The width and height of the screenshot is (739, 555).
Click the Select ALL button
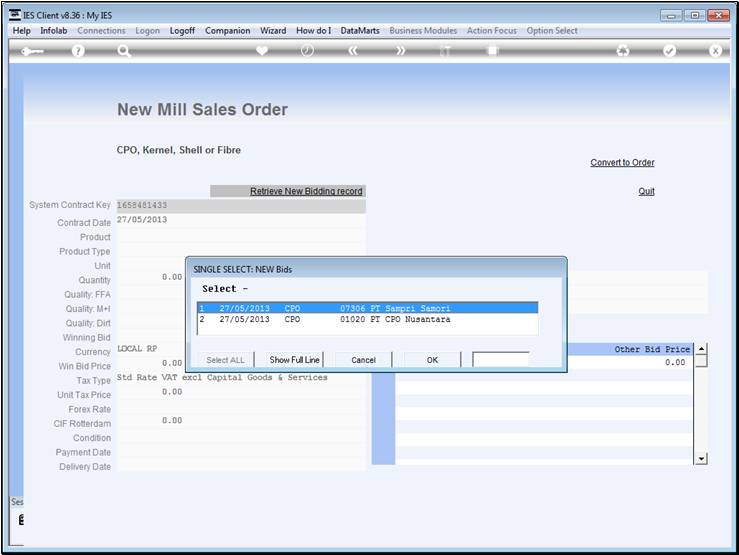pyautogui.click(x=225, y=360)
